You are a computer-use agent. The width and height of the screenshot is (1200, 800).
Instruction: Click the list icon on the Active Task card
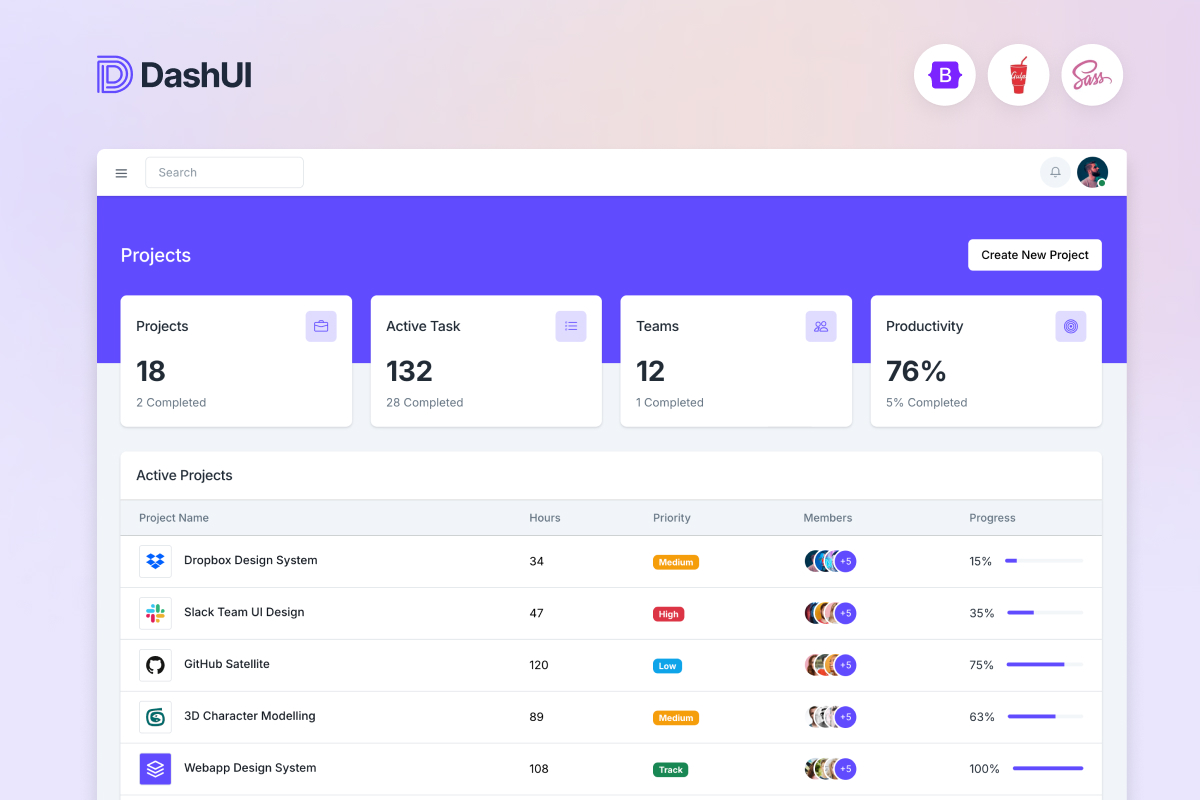571,326
